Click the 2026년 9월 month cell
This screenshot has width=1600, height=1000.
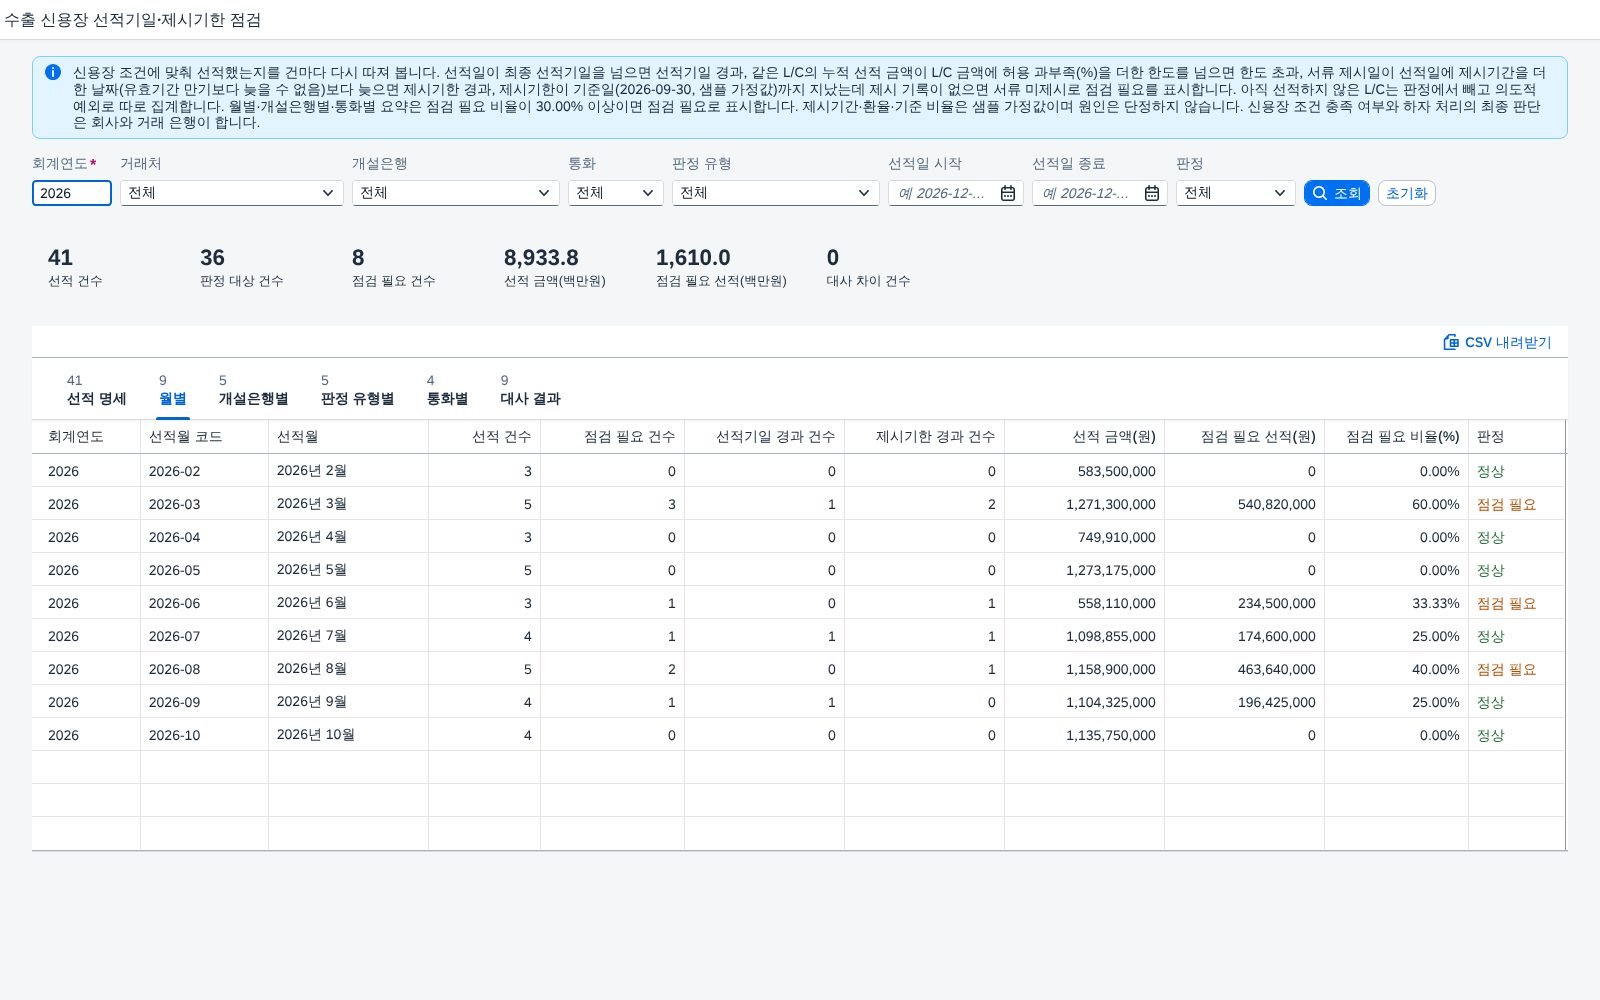click(x=348, y=702)
